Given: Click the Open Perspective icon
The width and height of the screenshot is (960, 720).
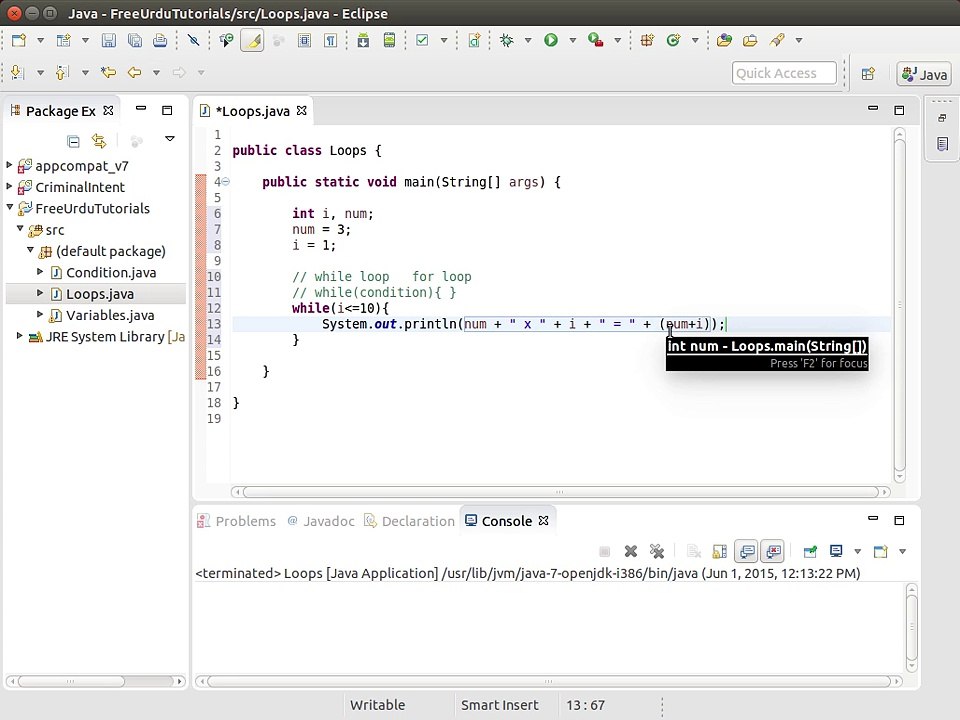Looking at the screenshot, I should pos(868,73).
